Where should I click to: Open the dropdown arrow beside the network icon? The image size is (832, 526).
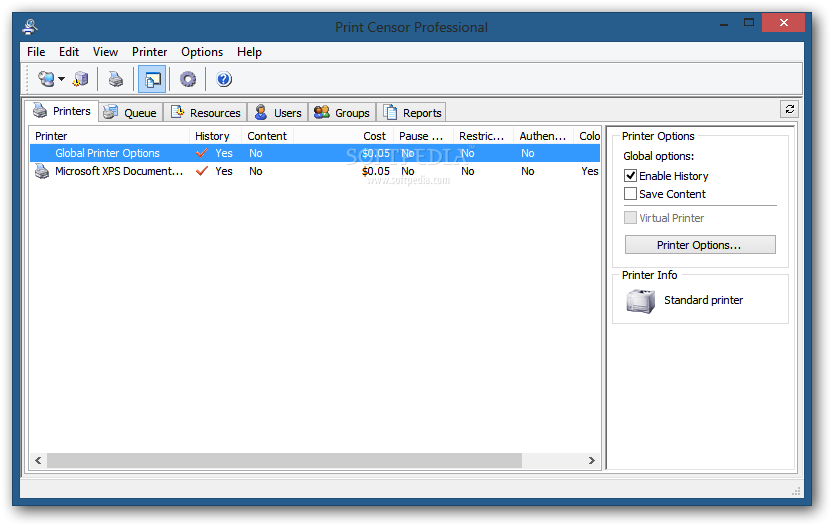pos(62,80)
